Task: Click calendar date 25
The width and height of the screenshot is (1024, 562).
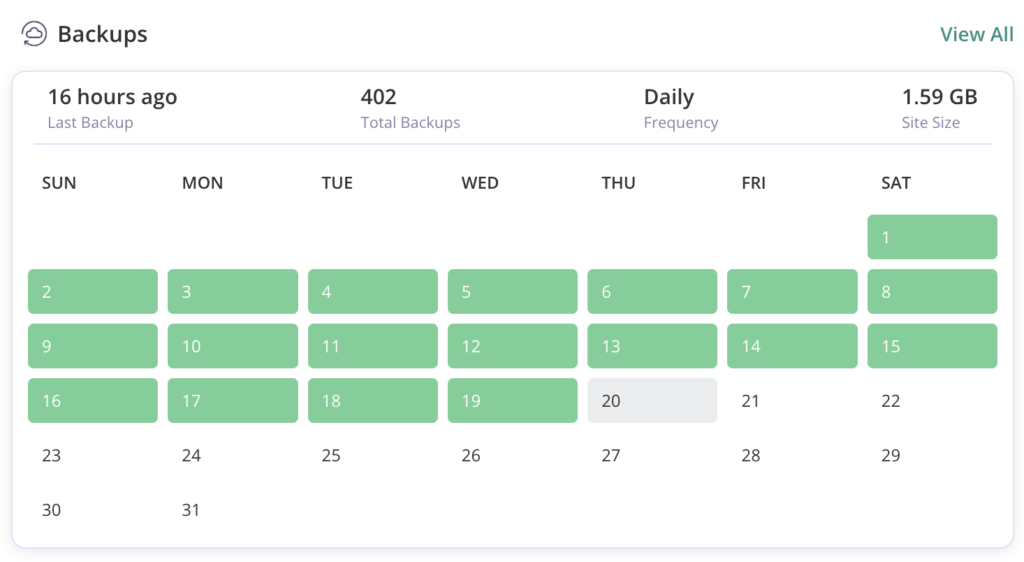Action: pyautogui.click(x=331, y=456)
